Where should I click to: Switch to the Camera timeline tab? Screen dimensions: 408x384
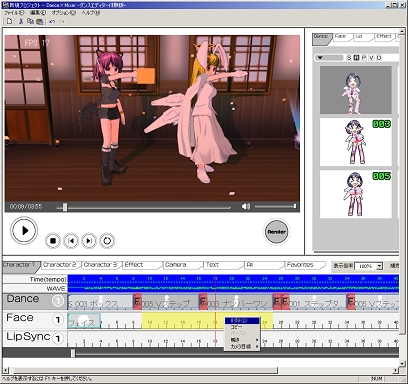[x=182, y=265]
